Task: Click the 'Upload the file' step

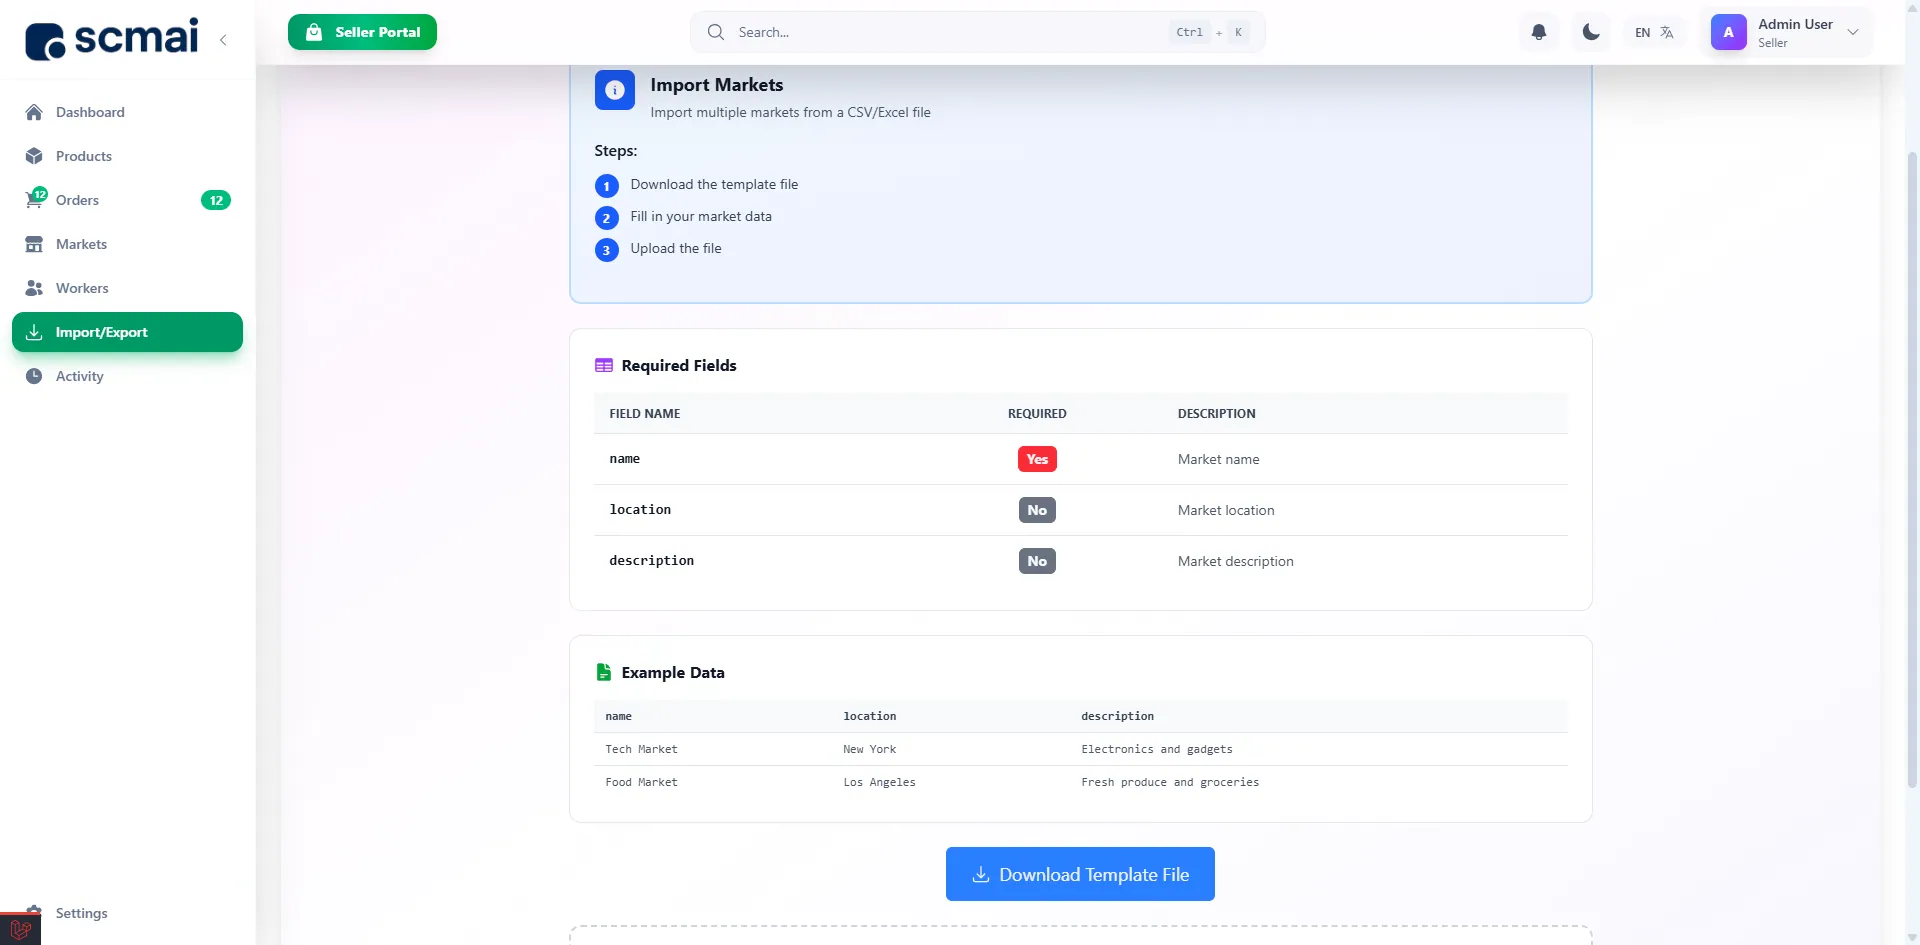Action: click(675, 249)
